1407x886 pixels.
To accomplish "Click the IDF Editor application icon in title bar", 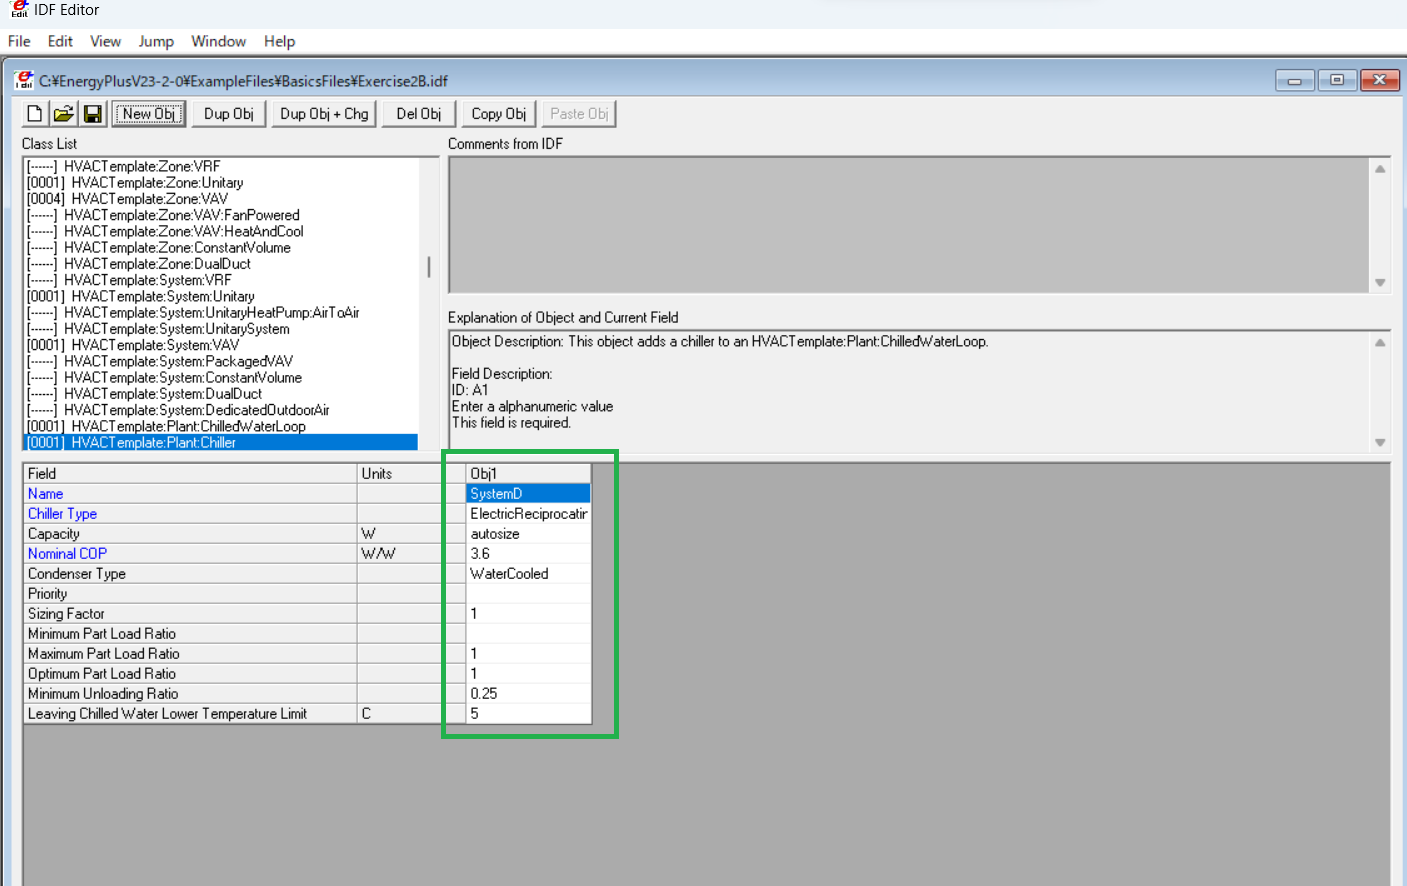I will tap(19, 9).
